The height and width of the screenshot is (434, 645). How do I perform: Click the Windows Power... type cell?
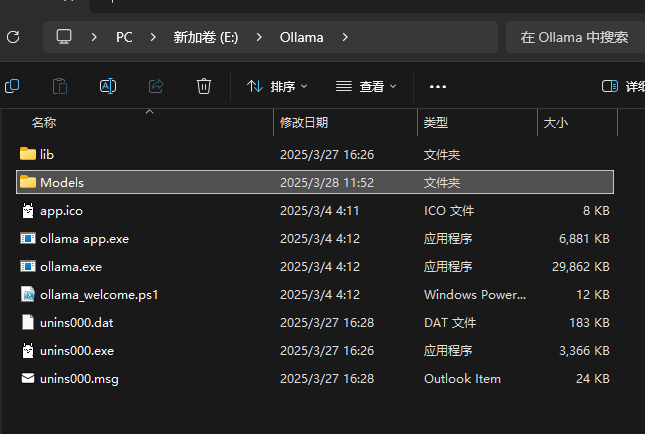(x=475, y=295)
